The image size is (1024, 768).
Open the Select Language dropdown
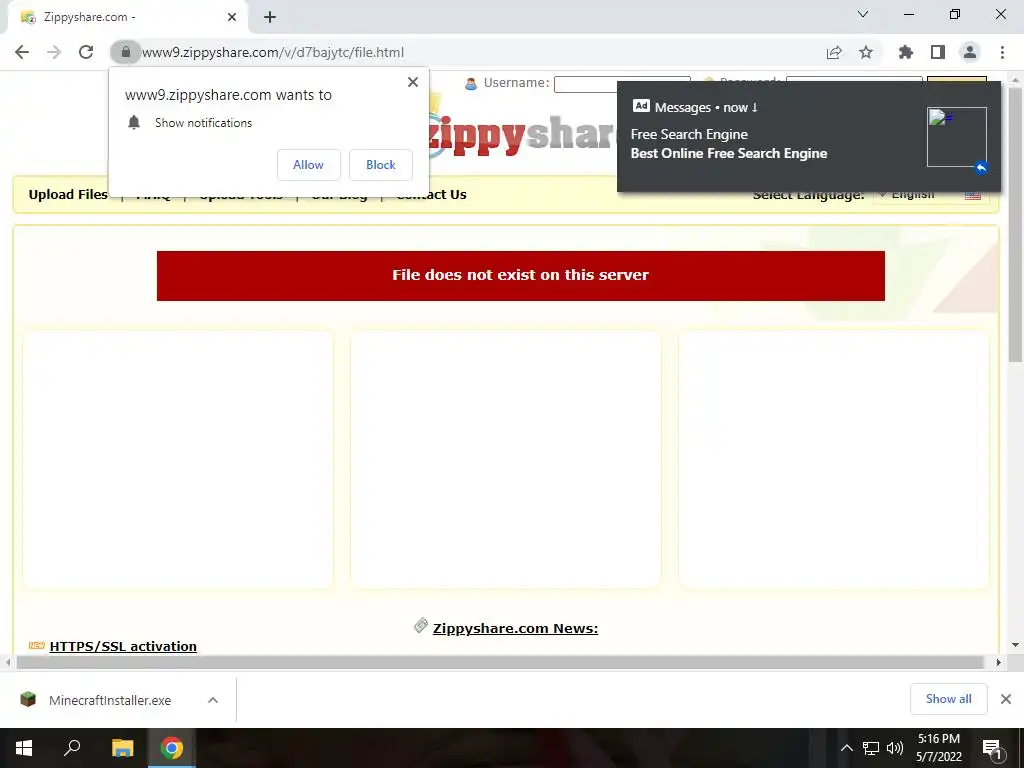point(931,195)
